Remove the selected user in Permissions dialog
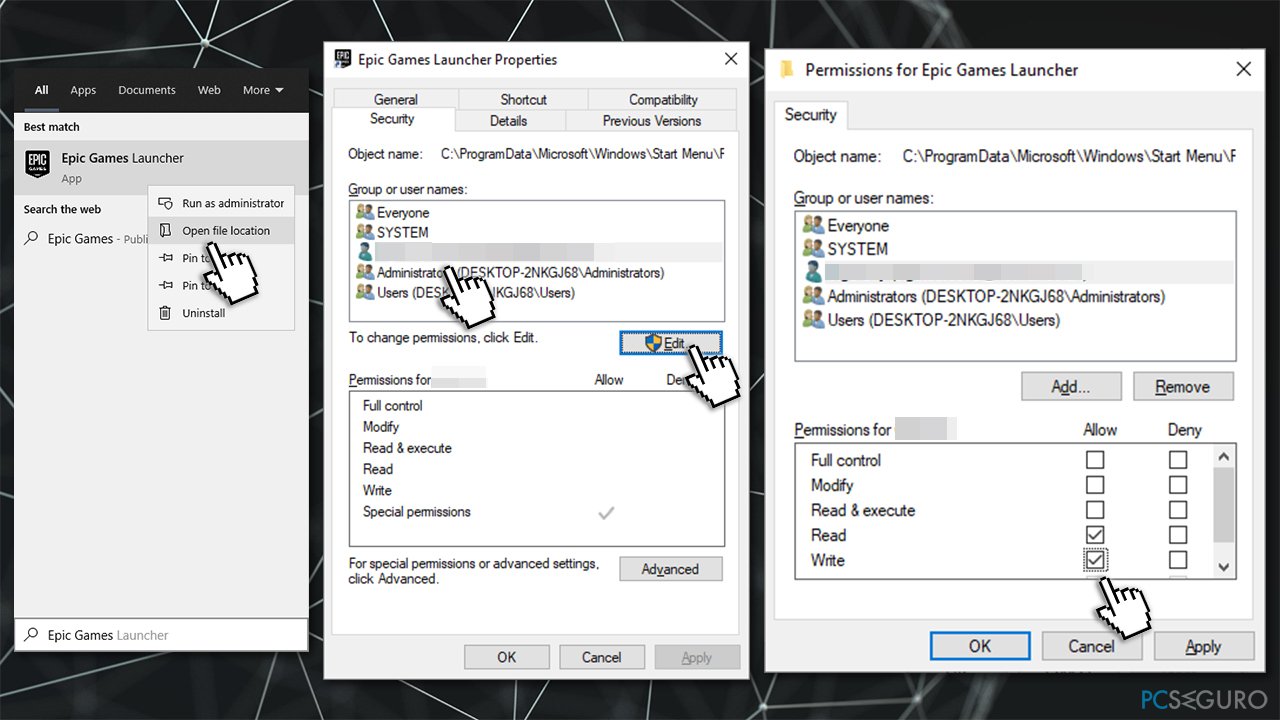Screen dimensions: 1280x720 tap(1183, 387)
